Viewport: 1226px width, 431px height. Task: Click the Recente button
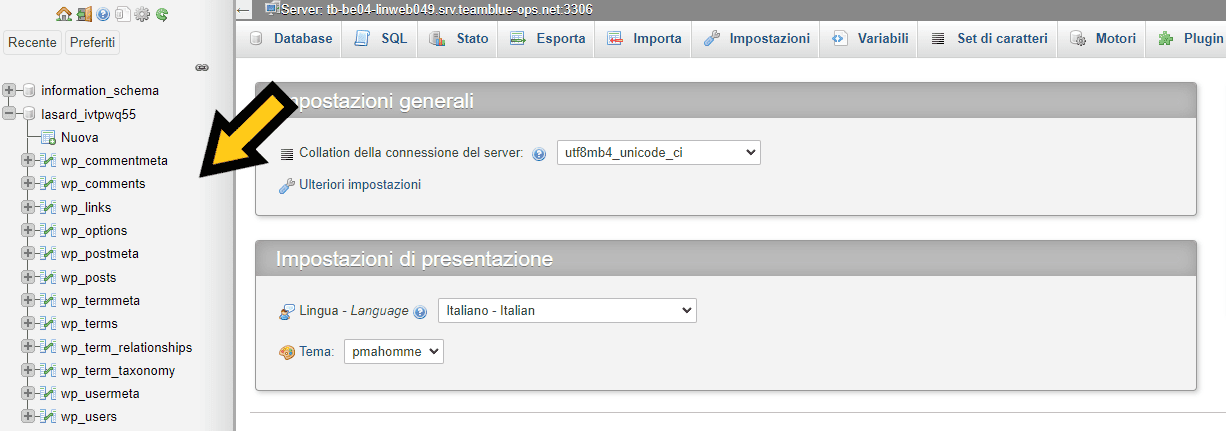[x=32, y=43]
